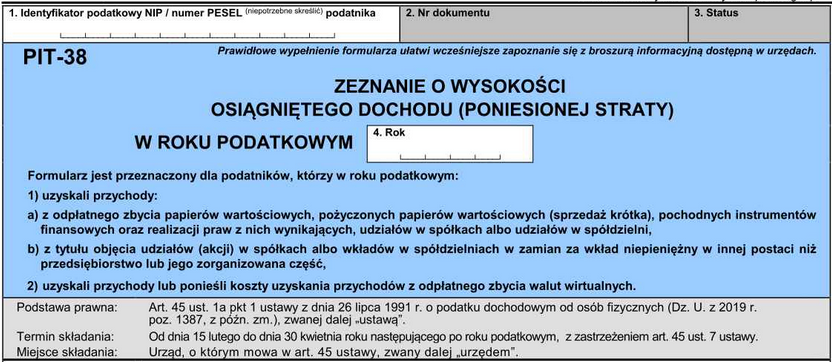
Task: Focus the Rok year input box
Action: point(450,144)
